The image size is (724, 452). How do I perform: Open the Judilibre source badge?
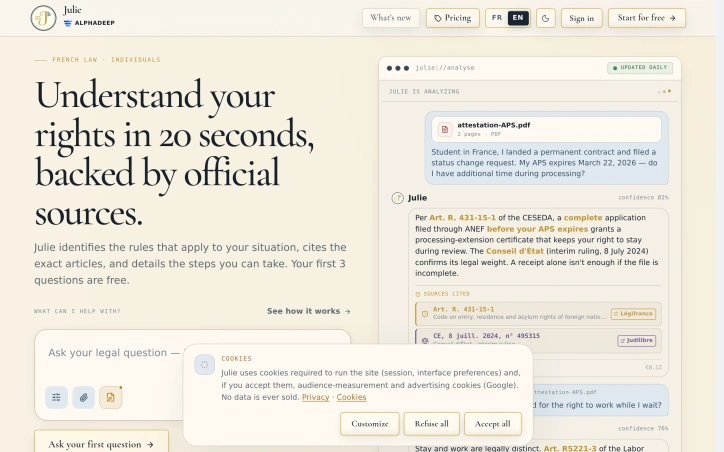tap(636, 341)
